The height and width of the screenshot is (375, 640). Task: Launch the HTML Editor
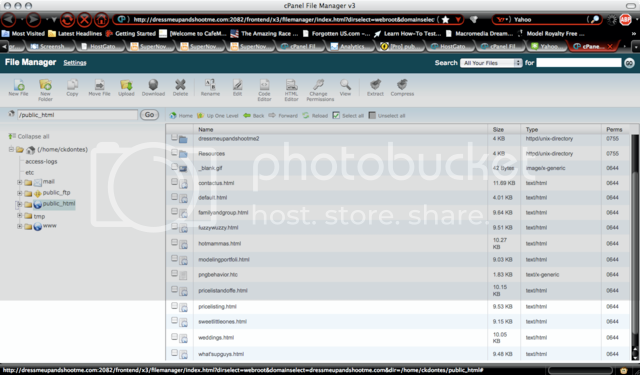point(291,90)
